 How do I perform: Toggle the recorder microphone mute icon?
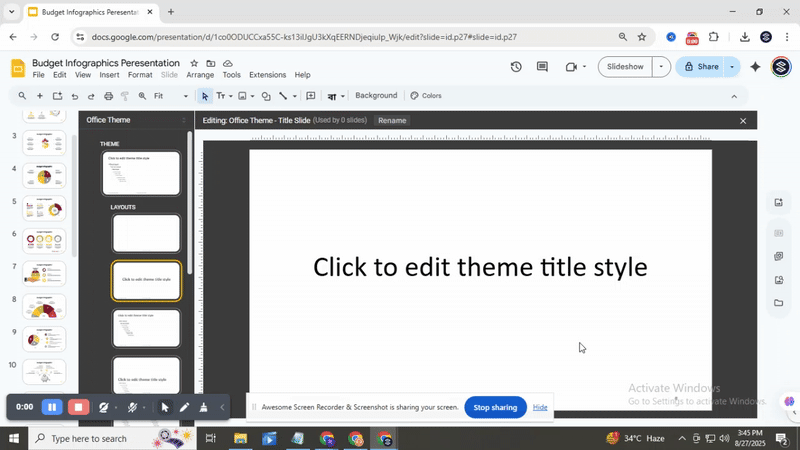coord(132,407)
